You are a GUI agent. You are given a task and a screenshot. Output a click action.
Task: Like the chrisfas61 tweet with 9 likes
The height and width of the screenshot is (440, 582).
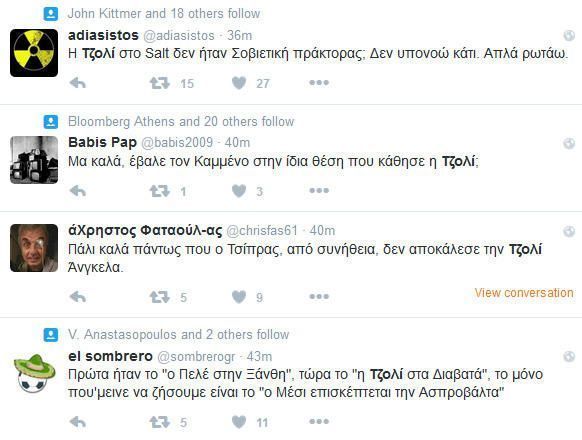(x=239, y=297)
